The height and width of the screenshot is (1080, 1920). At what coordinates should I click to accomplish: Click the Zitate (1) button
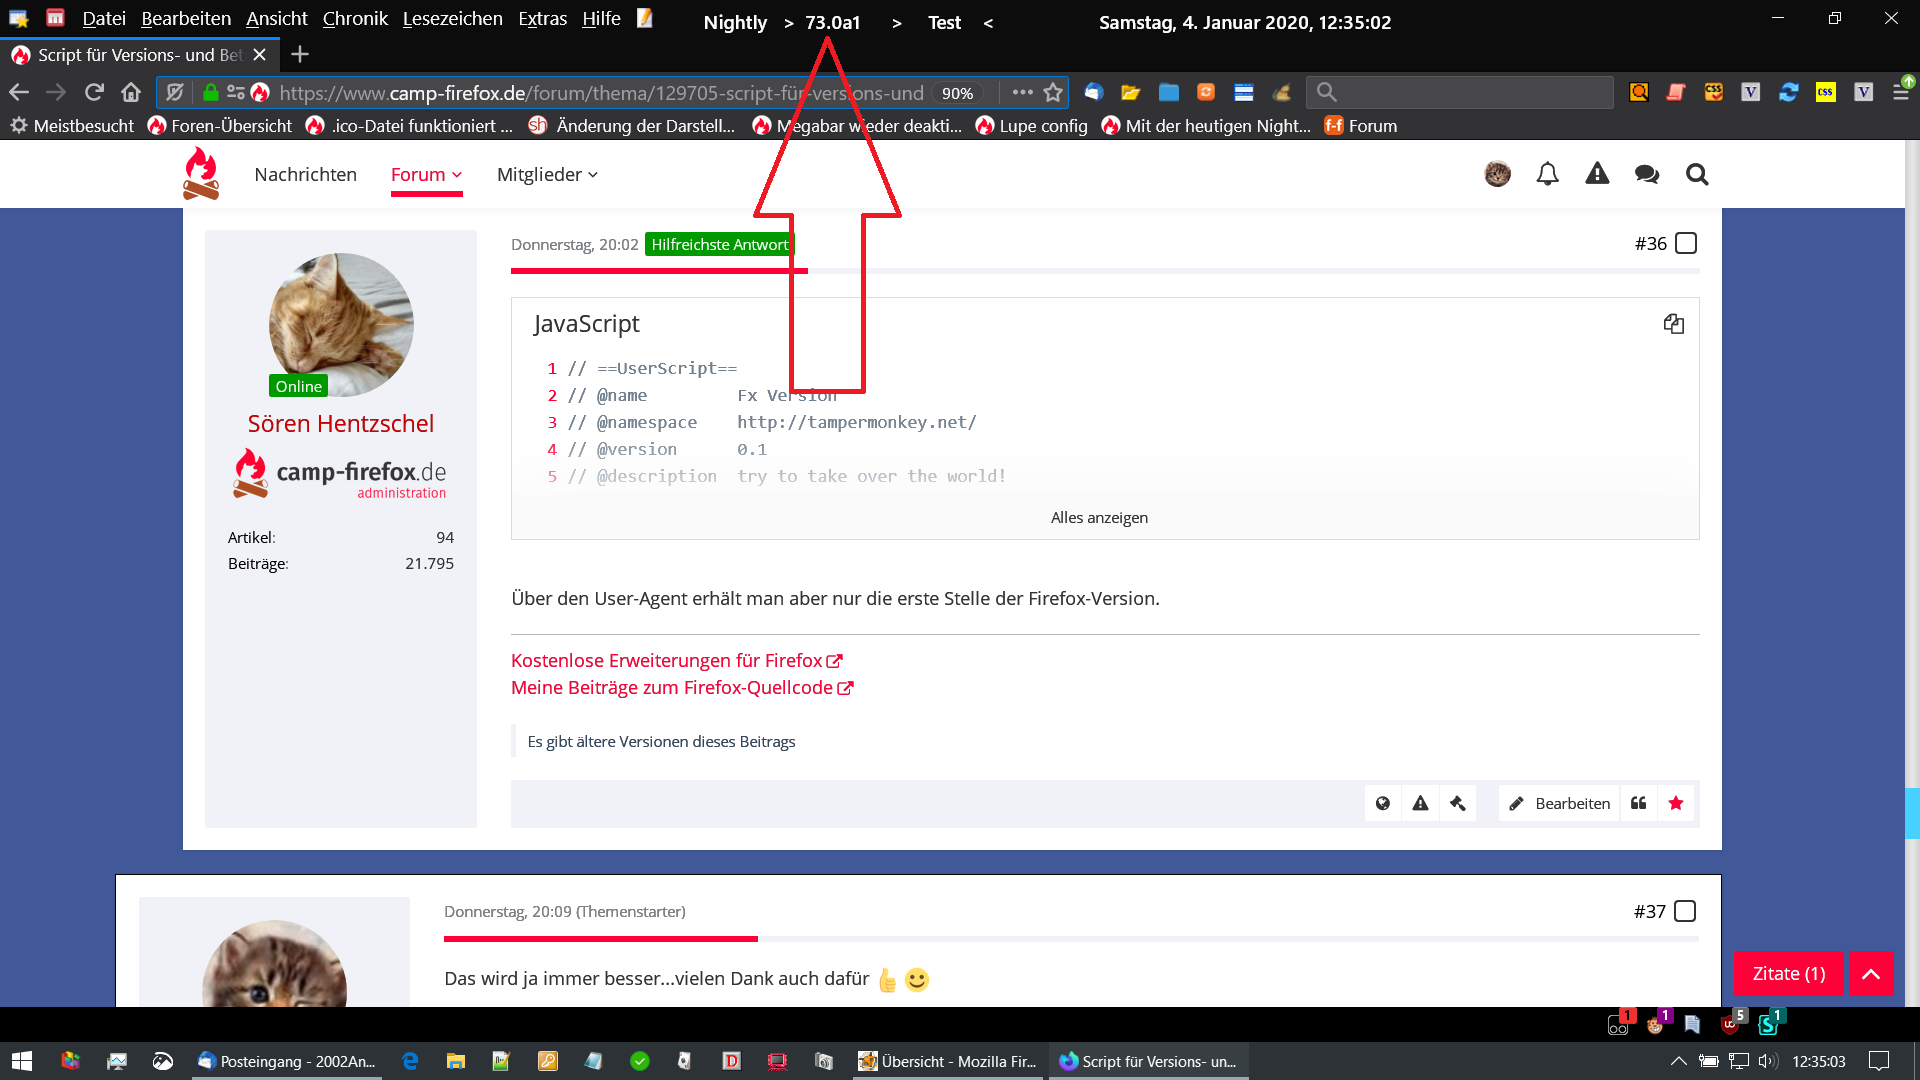[1788, 973]
